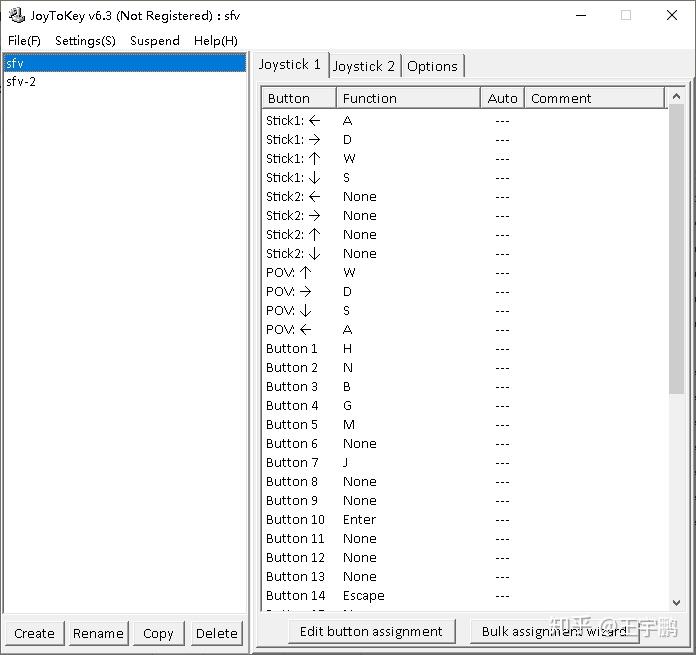The image size is (696, 655).
Task: Click the scroll down arrow of the list
Action: click(676, 603)
